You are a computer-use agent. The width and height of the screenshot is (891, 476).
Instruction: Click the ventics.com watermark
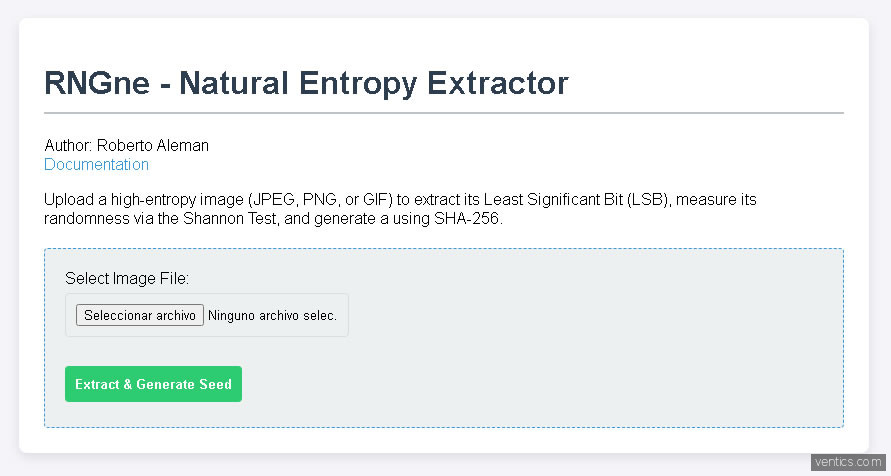tap(849, 462)
